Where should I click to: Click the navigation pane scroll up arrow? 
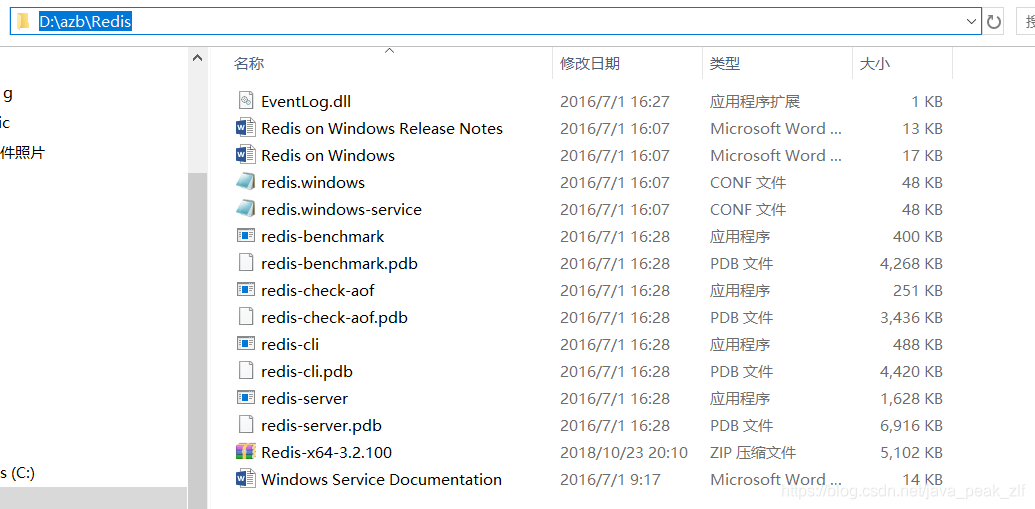[197, 58]
